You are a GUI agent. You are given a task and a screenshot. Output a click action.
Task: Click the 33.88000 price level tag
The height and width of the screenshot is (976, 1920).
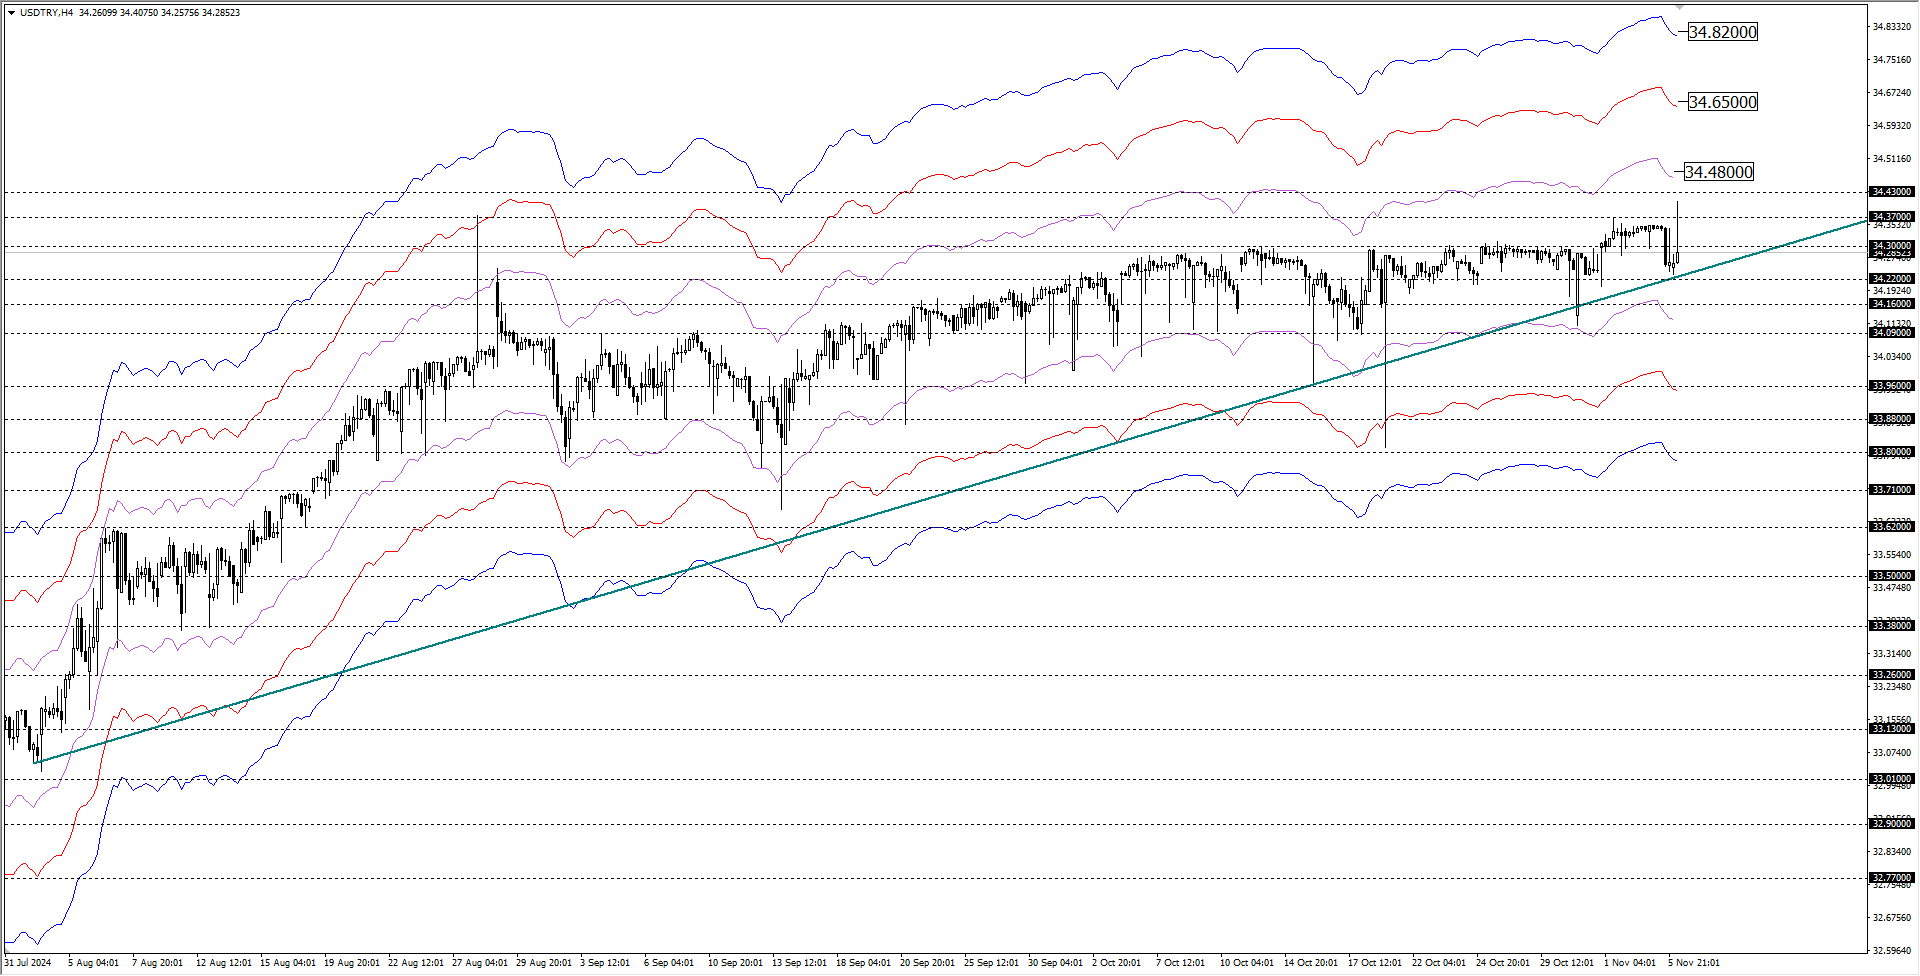[x=1892, y=419]
